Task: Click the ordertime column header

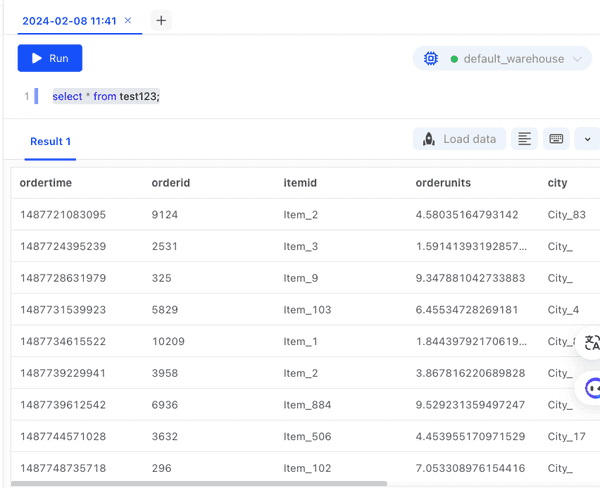Action: 46,183
